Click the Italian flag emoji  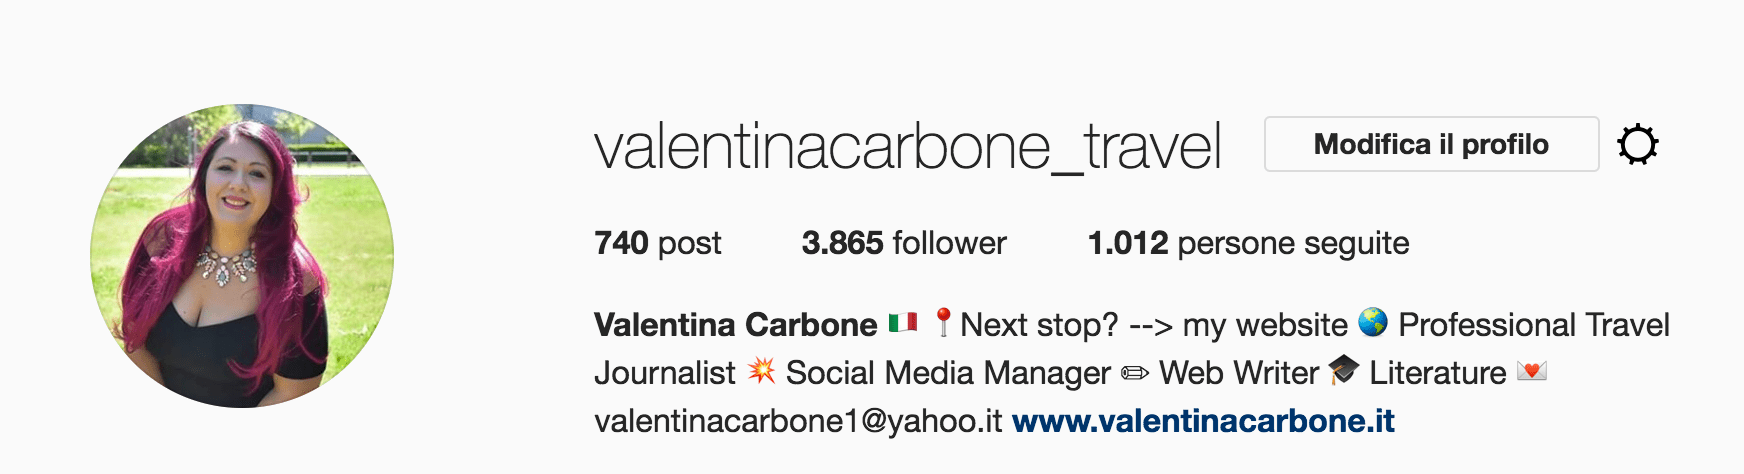coord(903,323)
